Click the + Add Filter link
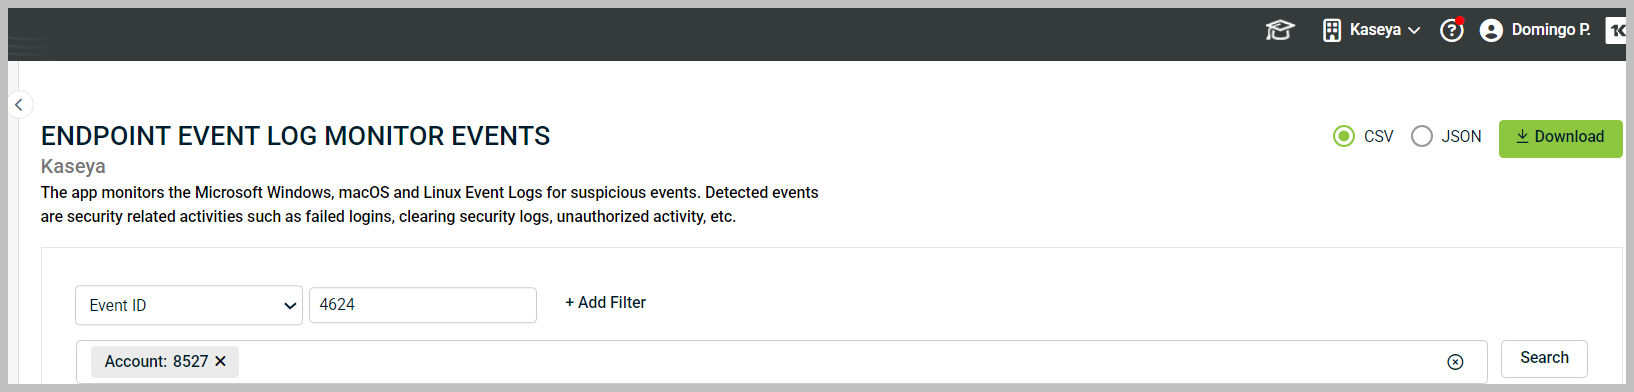 605,302
